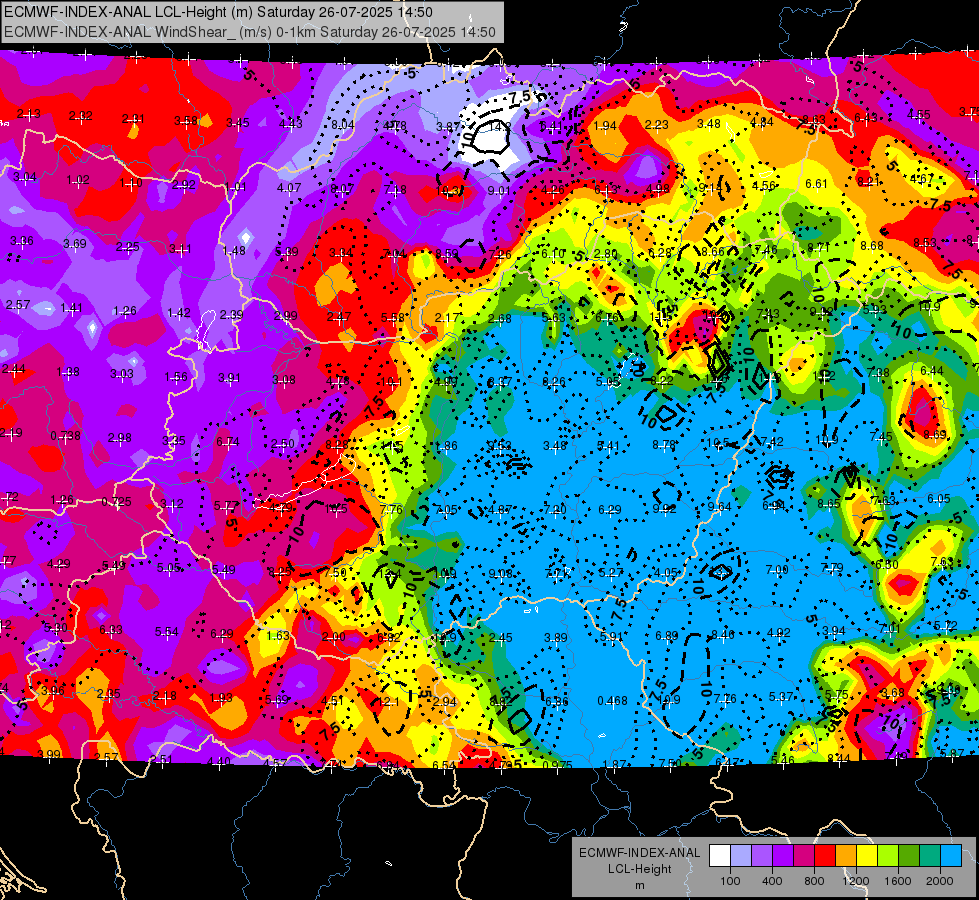Click the teal legend swatch

click(x=930, y=856)
